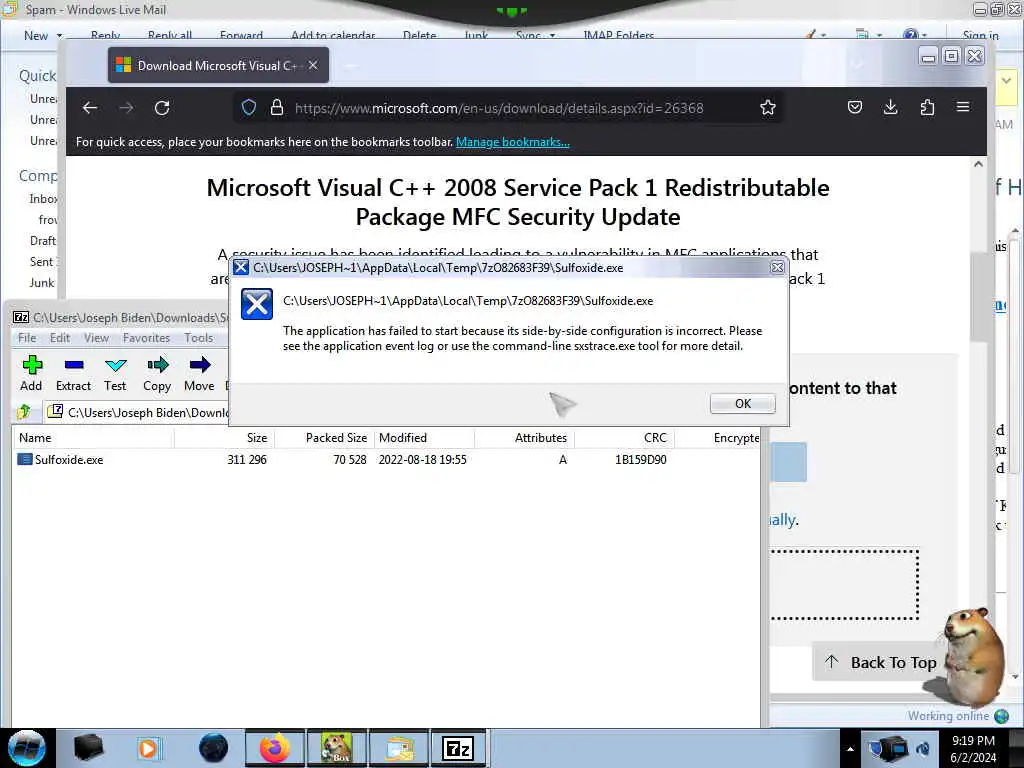
Task: Sort by the Attributes column header
Action: tap(524, 438)
